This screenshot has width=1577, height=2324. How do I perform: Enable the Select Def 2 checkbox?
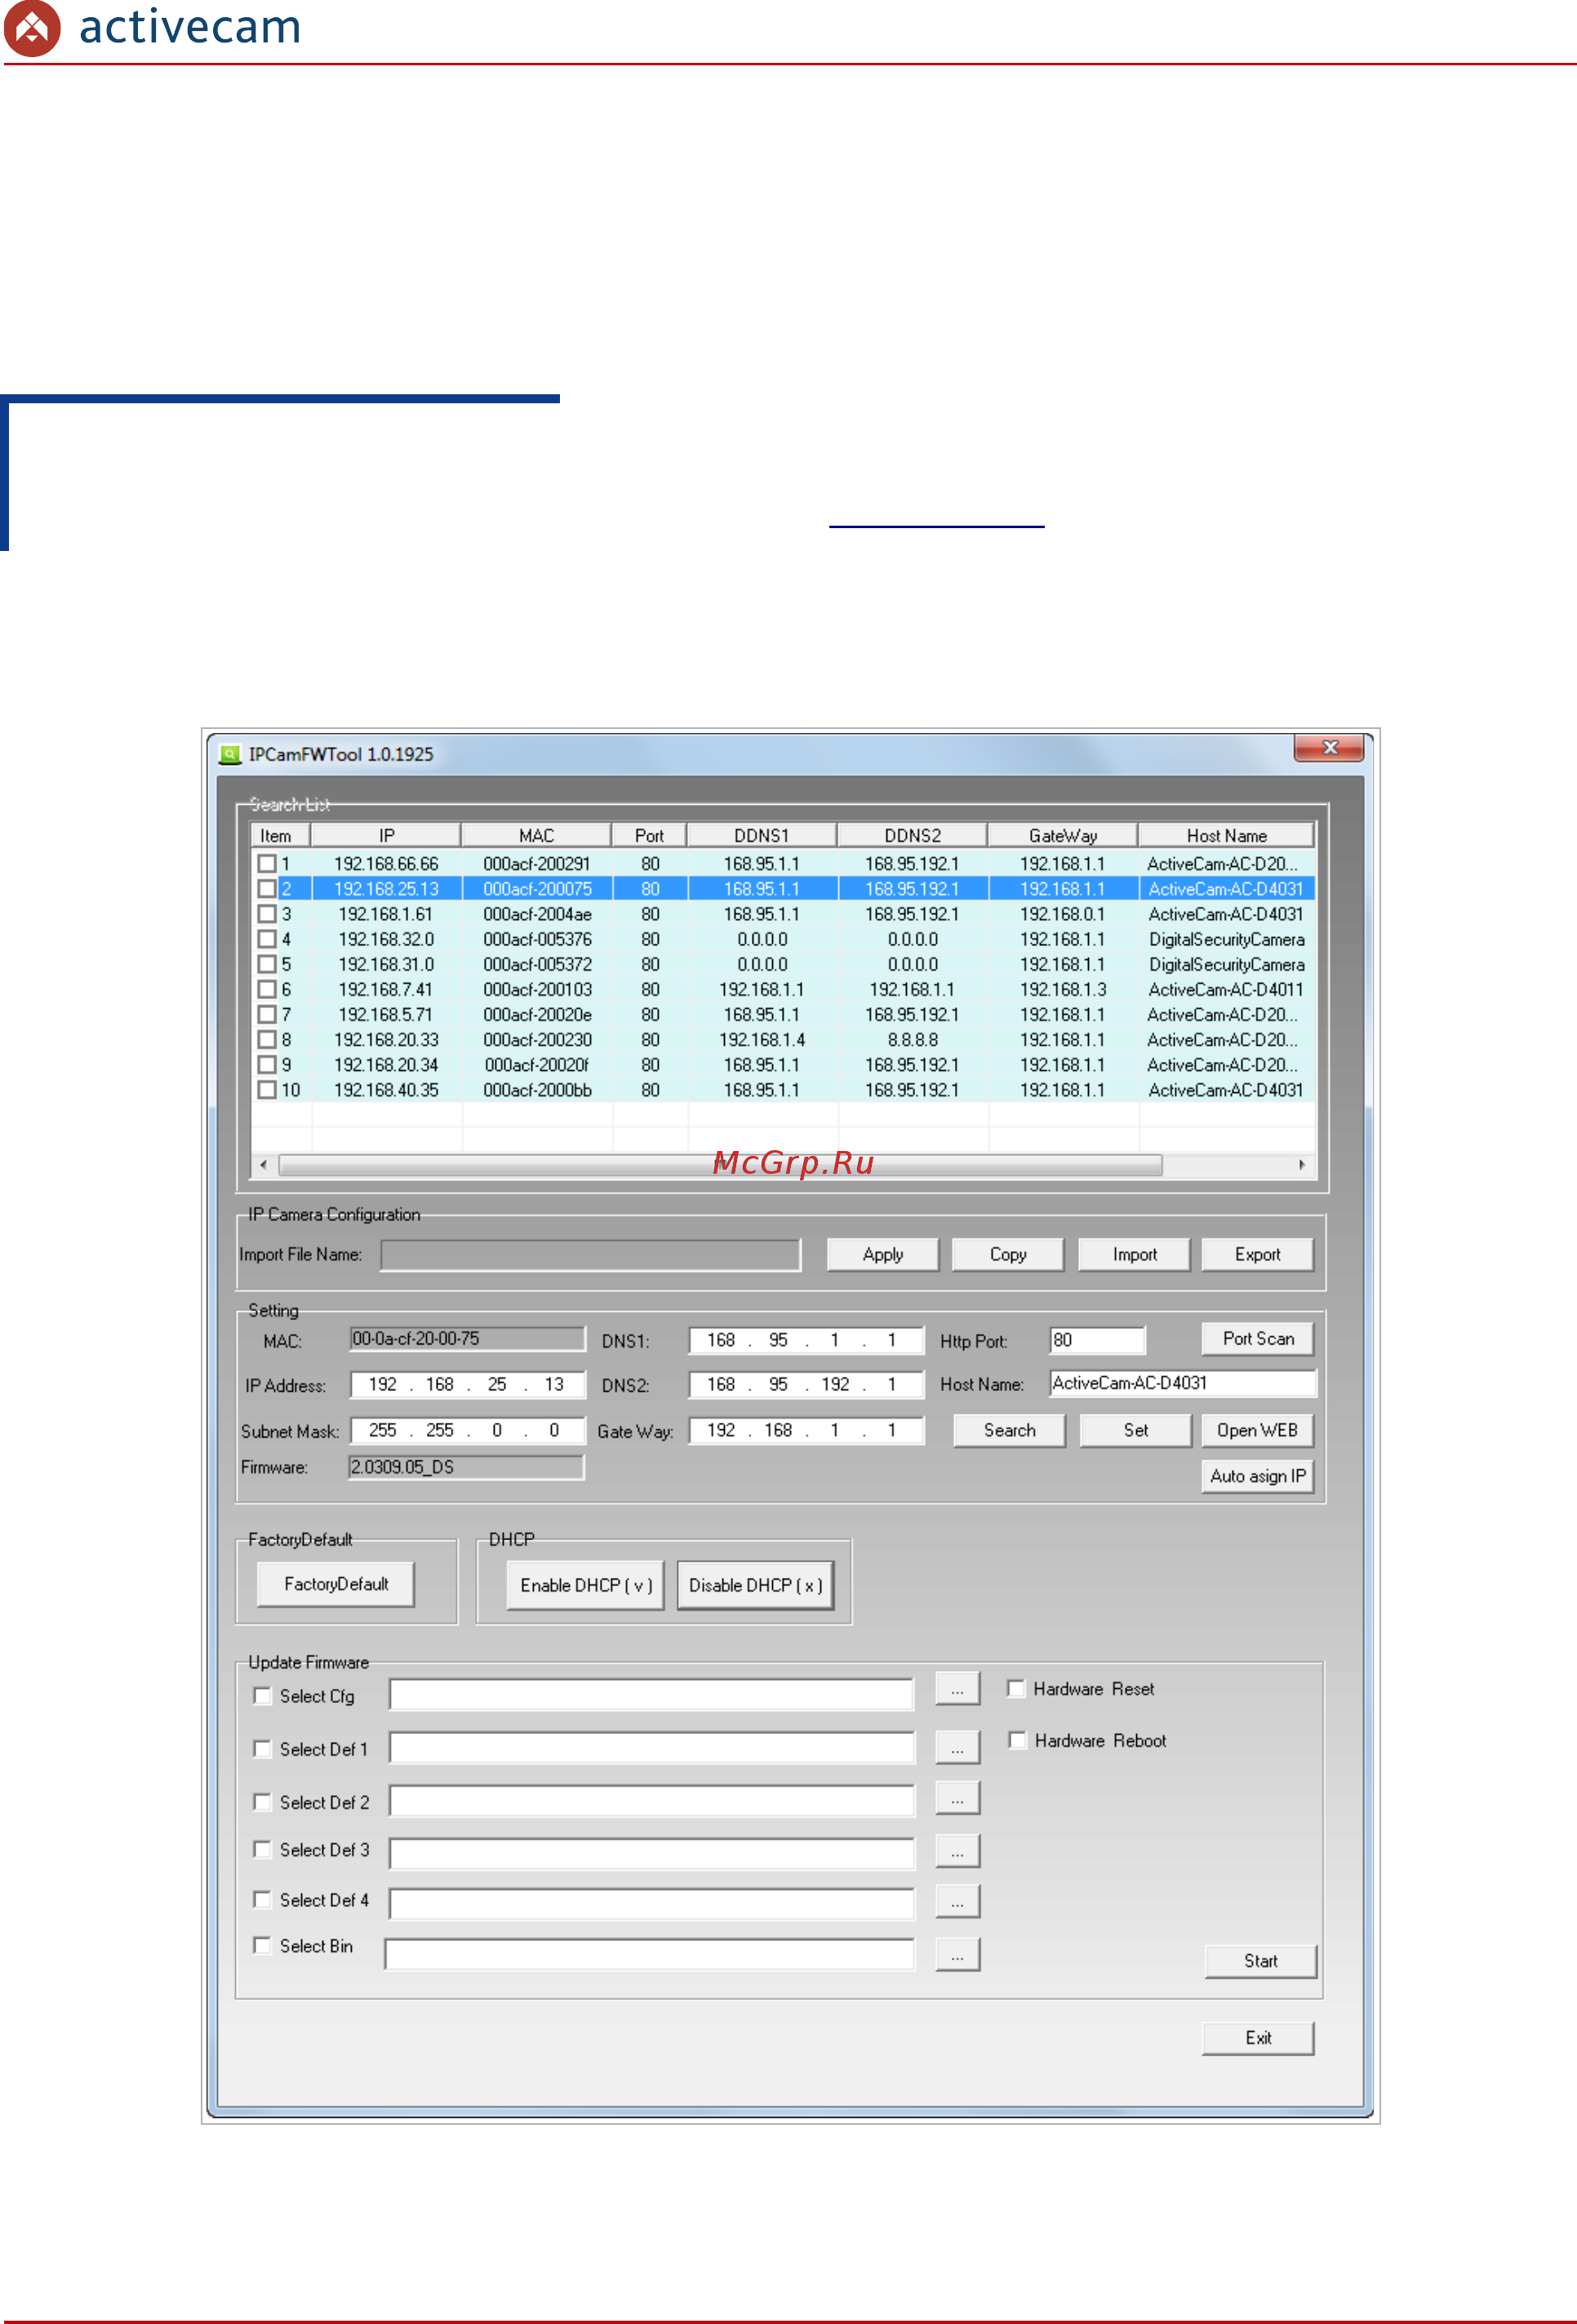pos(262,1801)
